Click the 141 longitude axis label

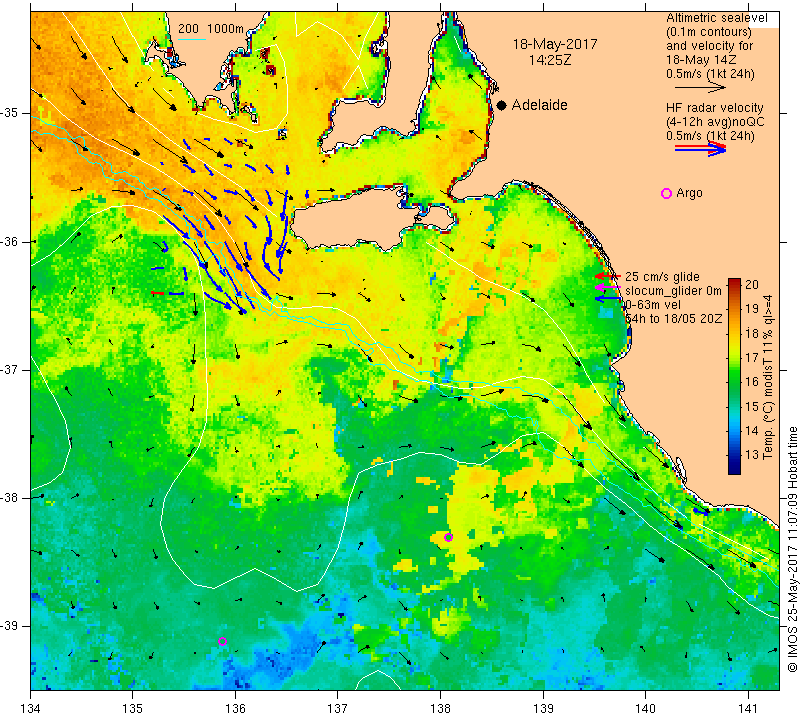point(748,709)
